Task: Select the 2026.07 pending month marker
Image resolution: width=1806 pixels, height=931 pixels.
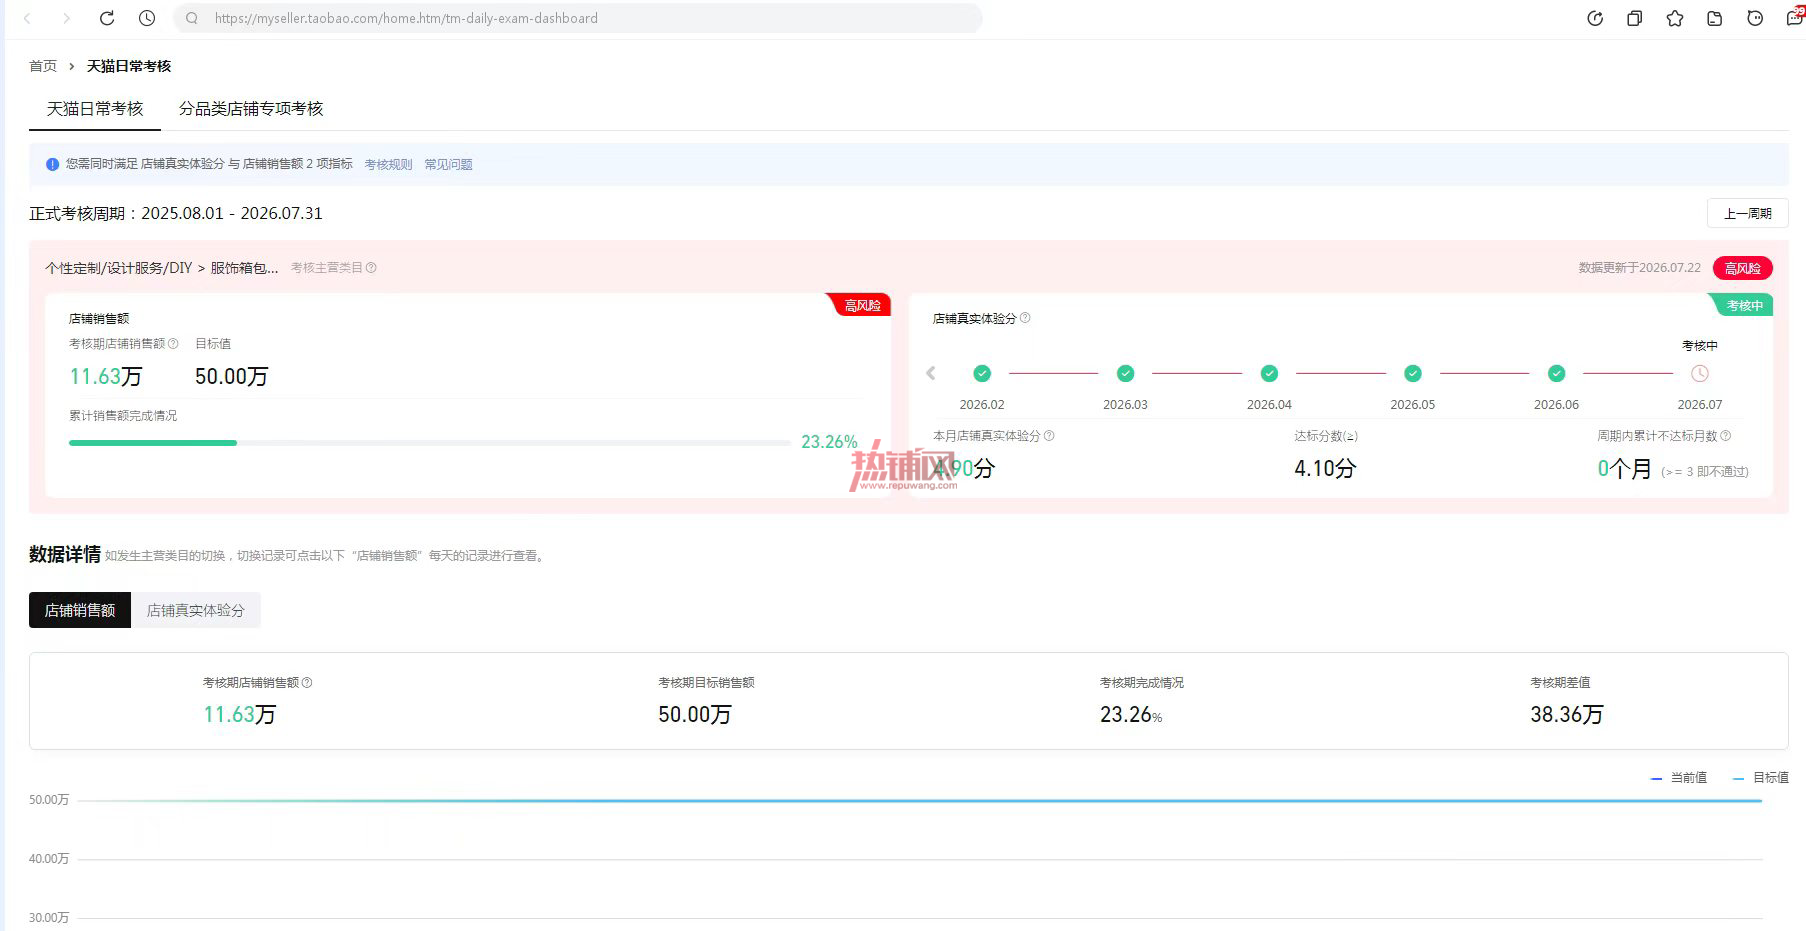Action: (1700, 373)
